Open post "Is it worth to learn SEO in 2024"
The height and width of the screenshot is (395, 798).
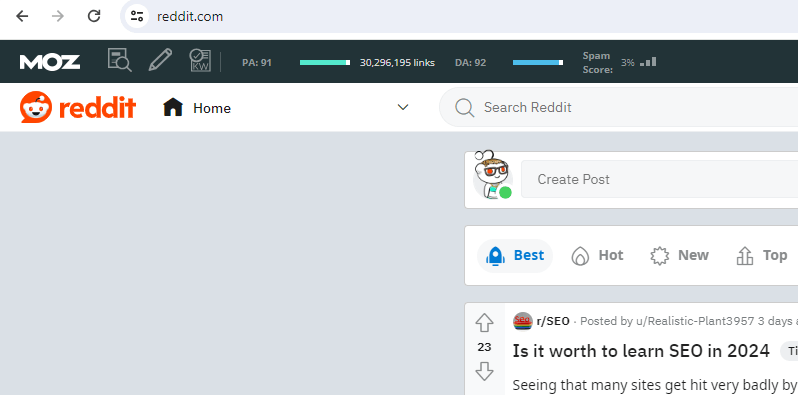pos(641,351)
